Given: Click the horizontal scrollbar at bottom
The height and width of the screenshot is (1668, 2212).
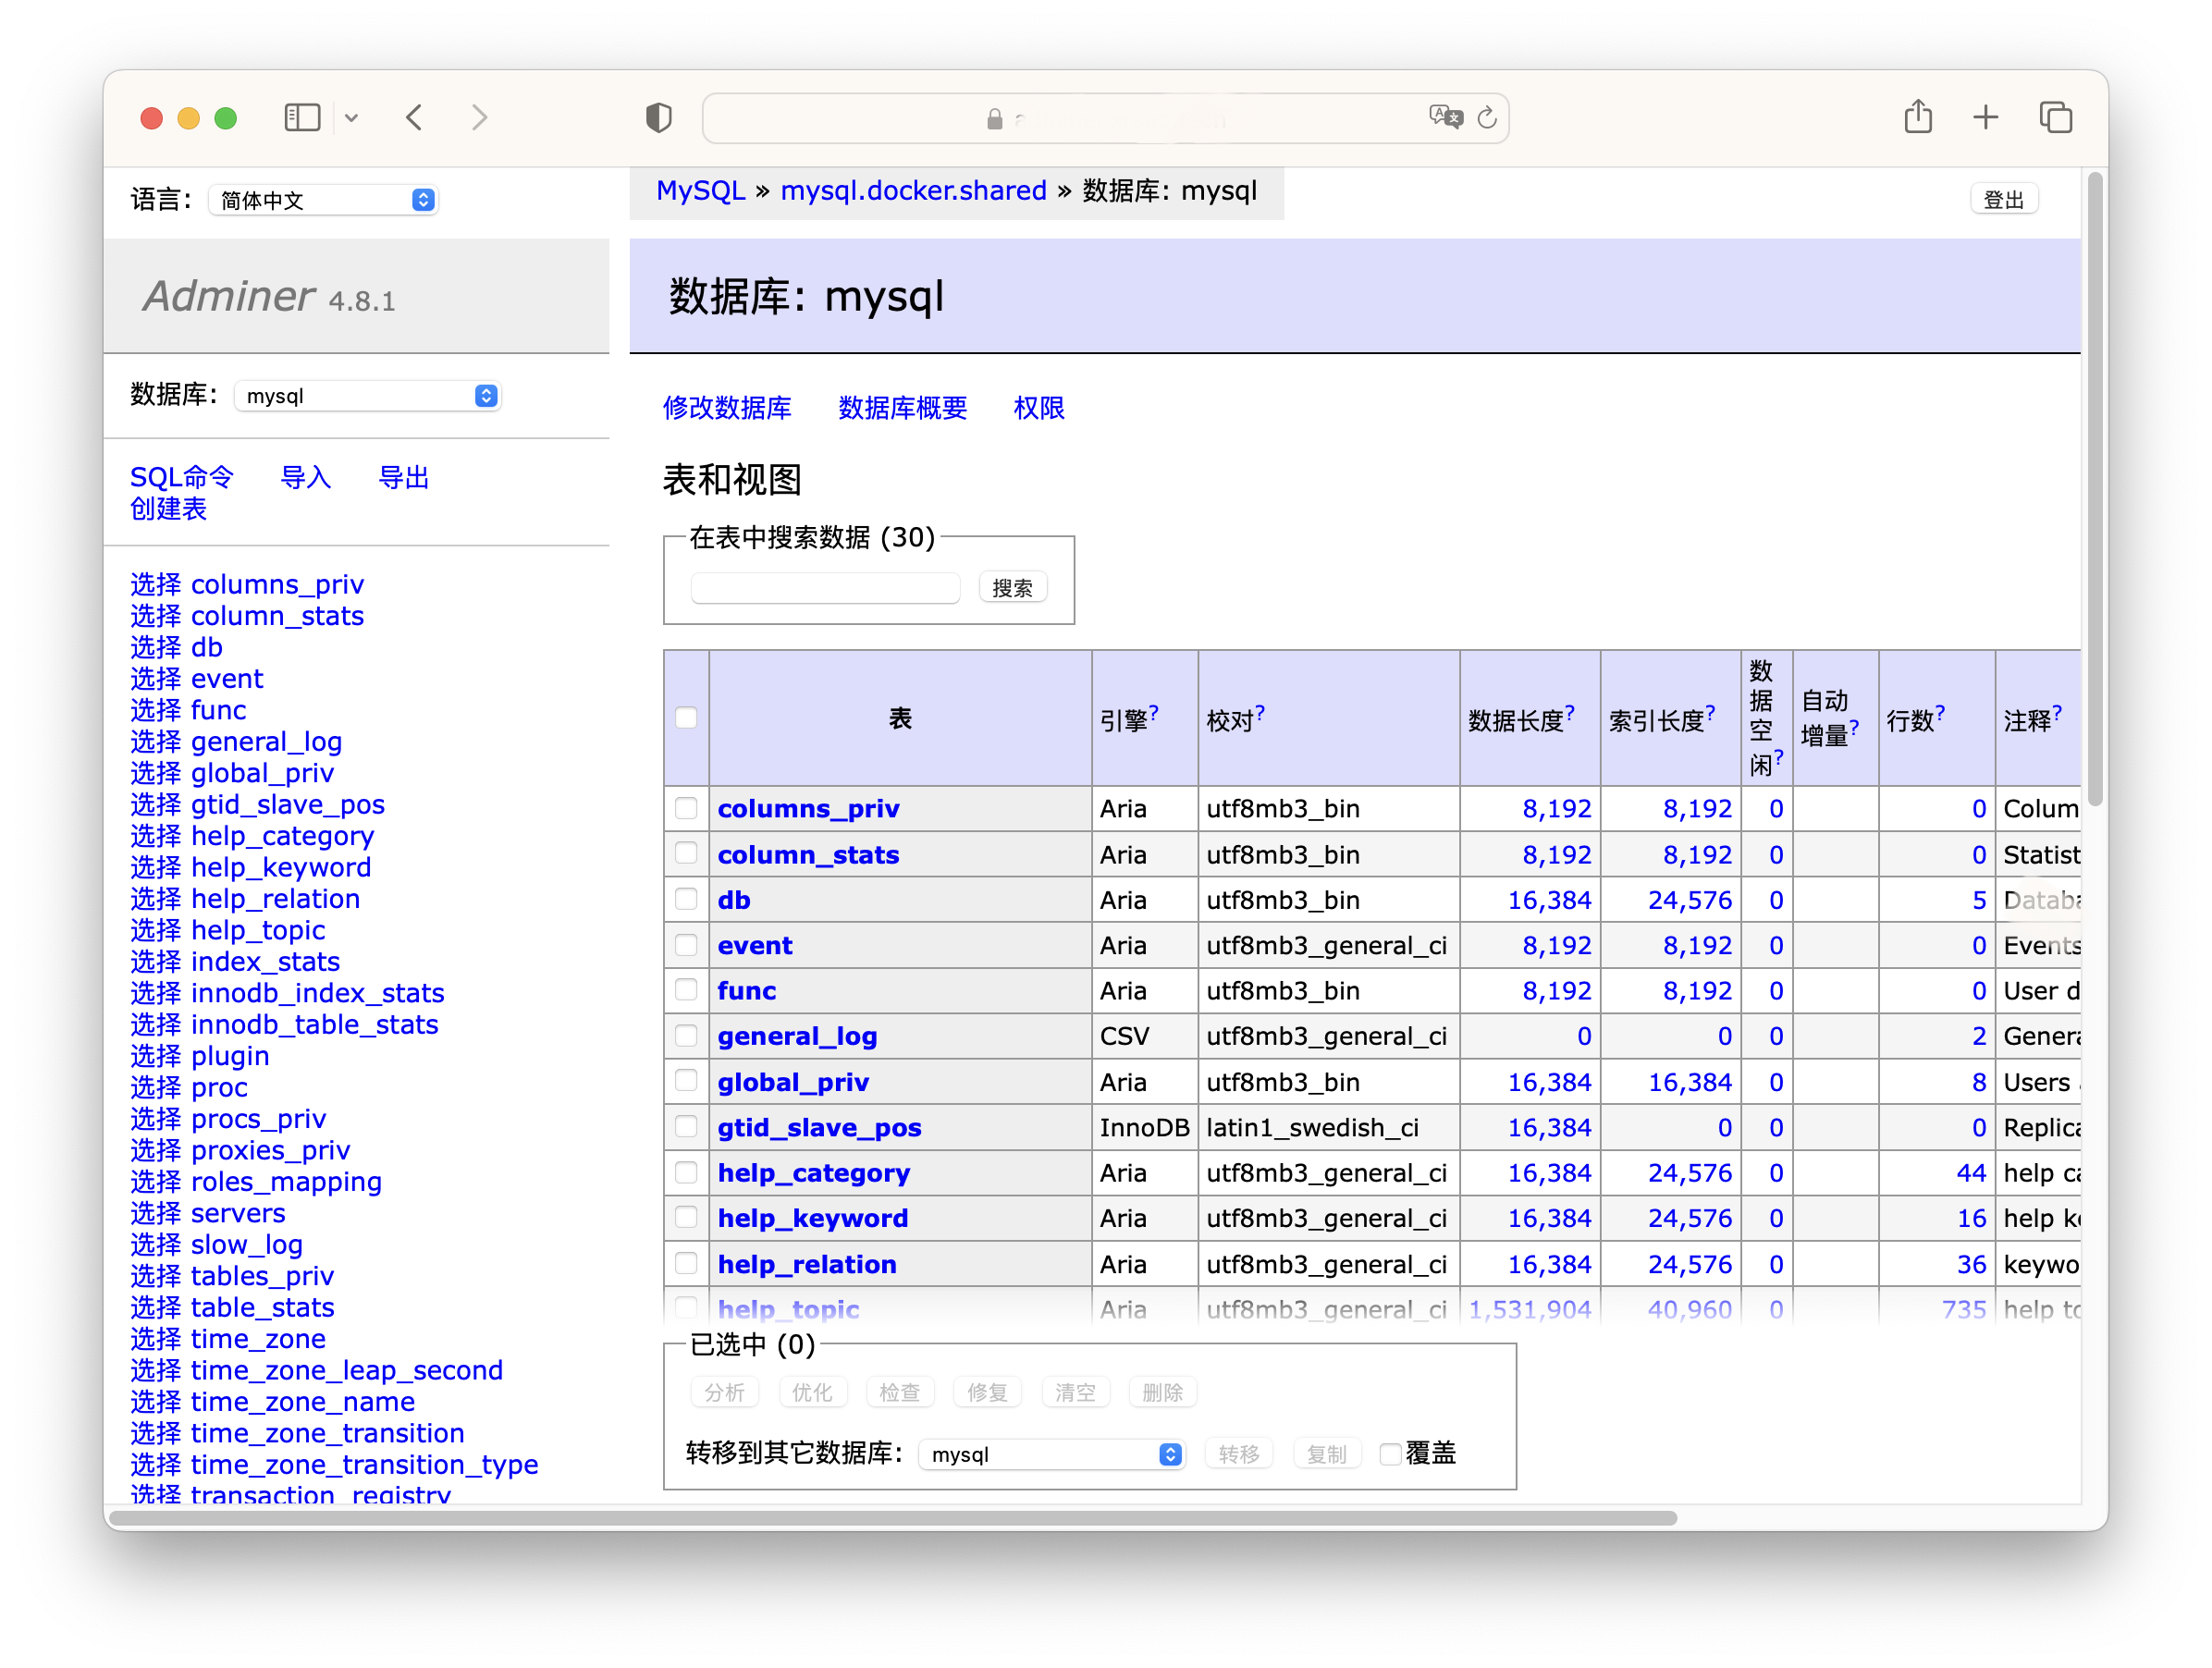Looking at the screenshot, I should coord(892,1518).
